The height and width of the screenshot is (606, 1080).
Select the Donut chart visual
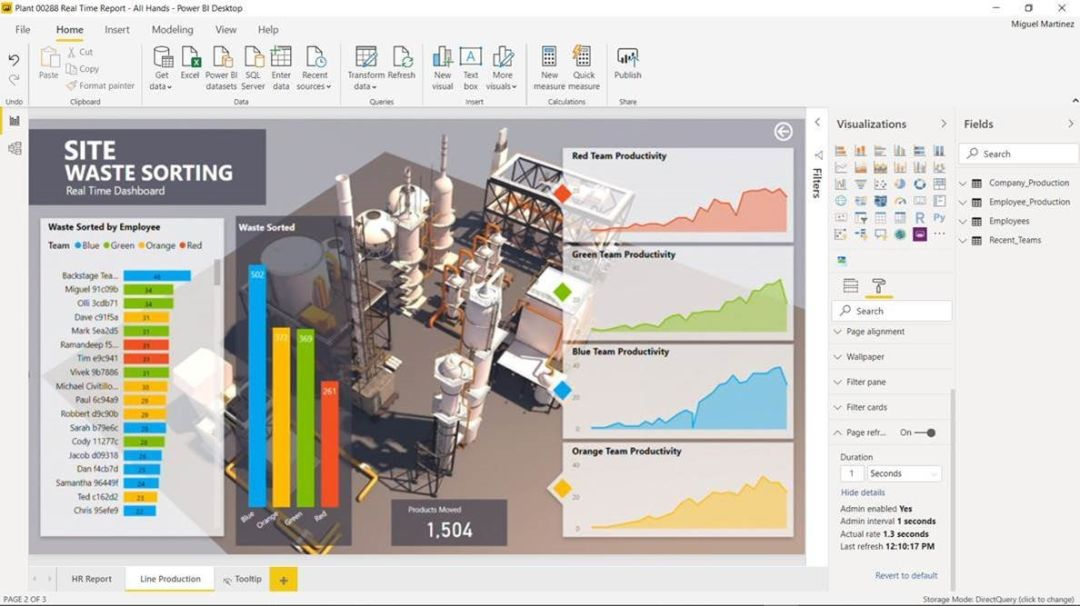(x=920, y=184)
